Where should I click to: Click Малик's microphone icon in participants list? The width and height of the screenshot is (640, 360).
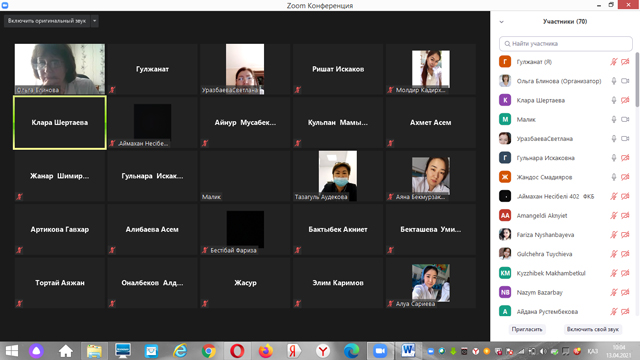[613, 120]
